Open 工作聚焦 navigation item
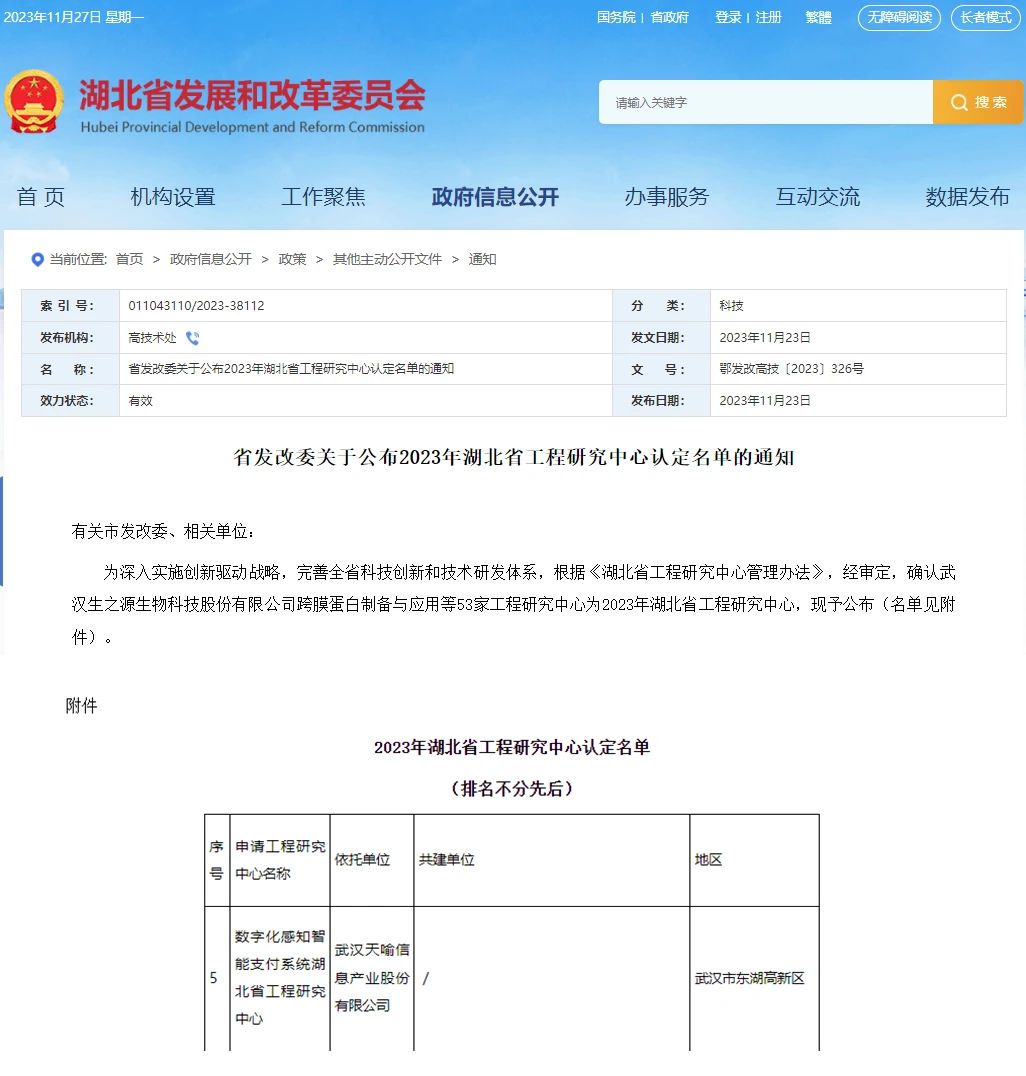This screenshot has height=1076, width=1026. coord(323,197)
